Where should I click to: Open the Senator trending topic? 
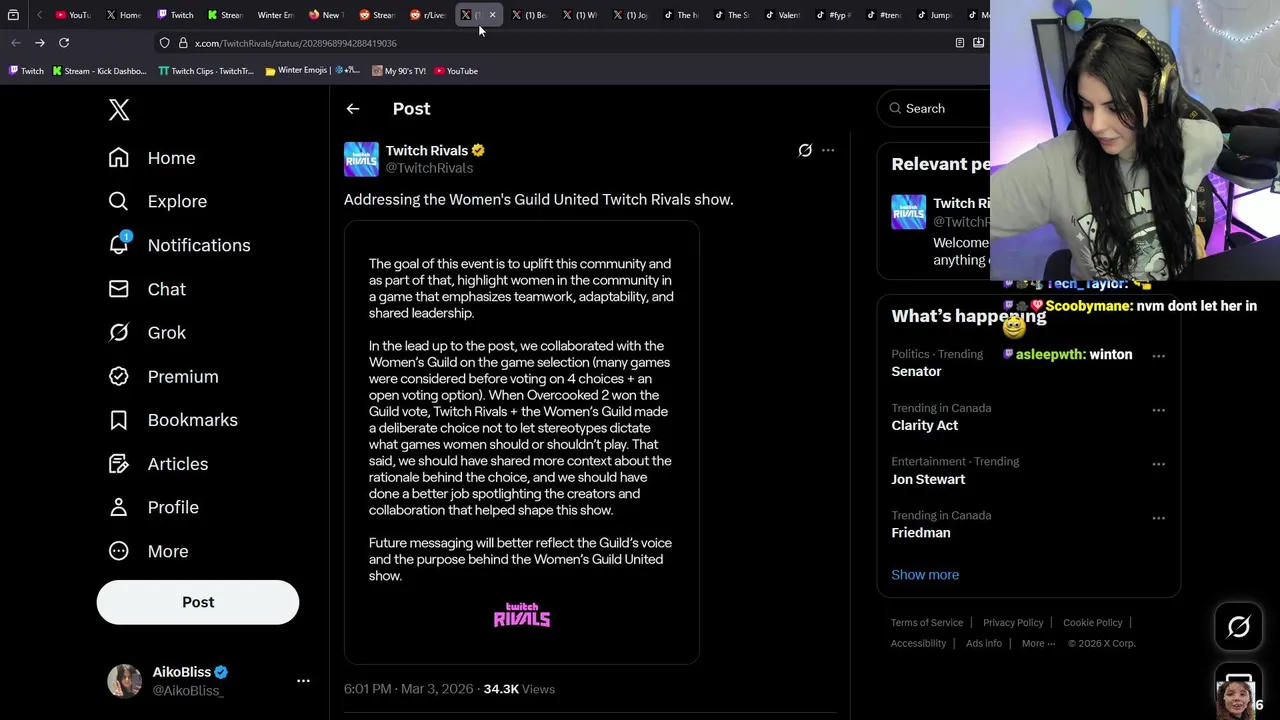[x=916, y=371]
